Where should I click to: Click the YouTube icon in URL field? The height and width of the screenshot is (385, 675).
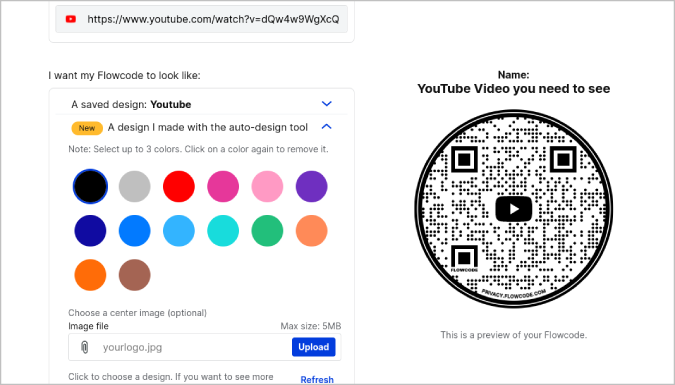pyautogui.click(x=71, y=19)
